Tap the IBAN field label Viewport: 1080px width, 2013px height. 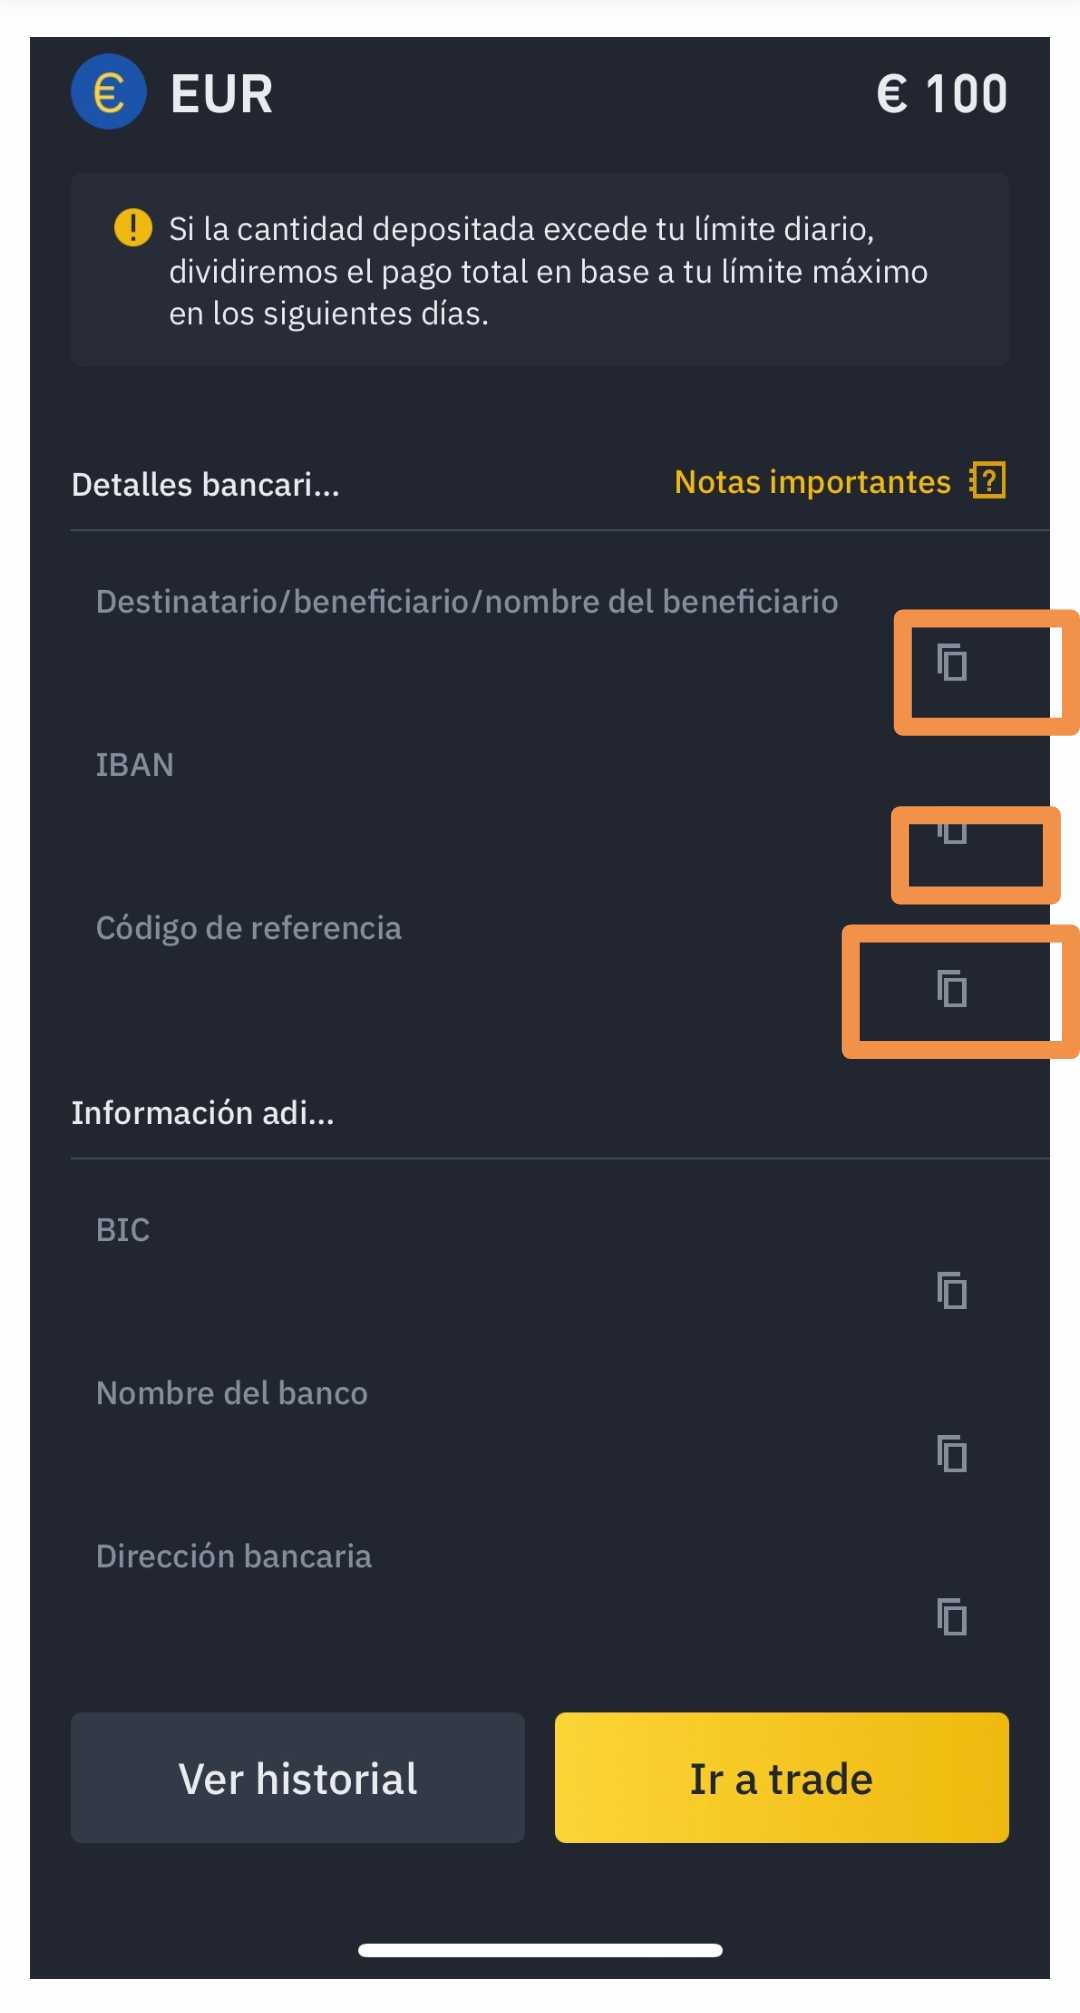[135, 765]
